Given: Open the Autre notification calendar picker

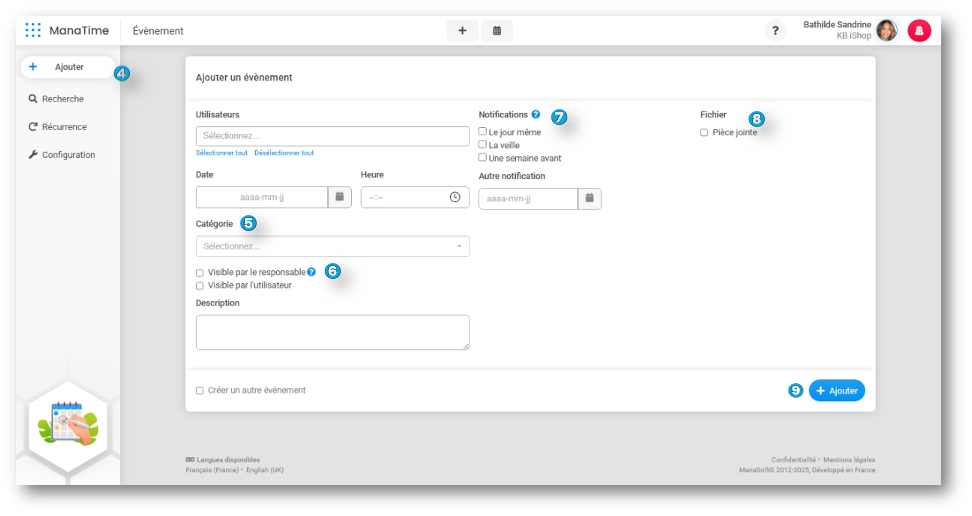Looking at the screenshot, I should (x=590, y=198).
